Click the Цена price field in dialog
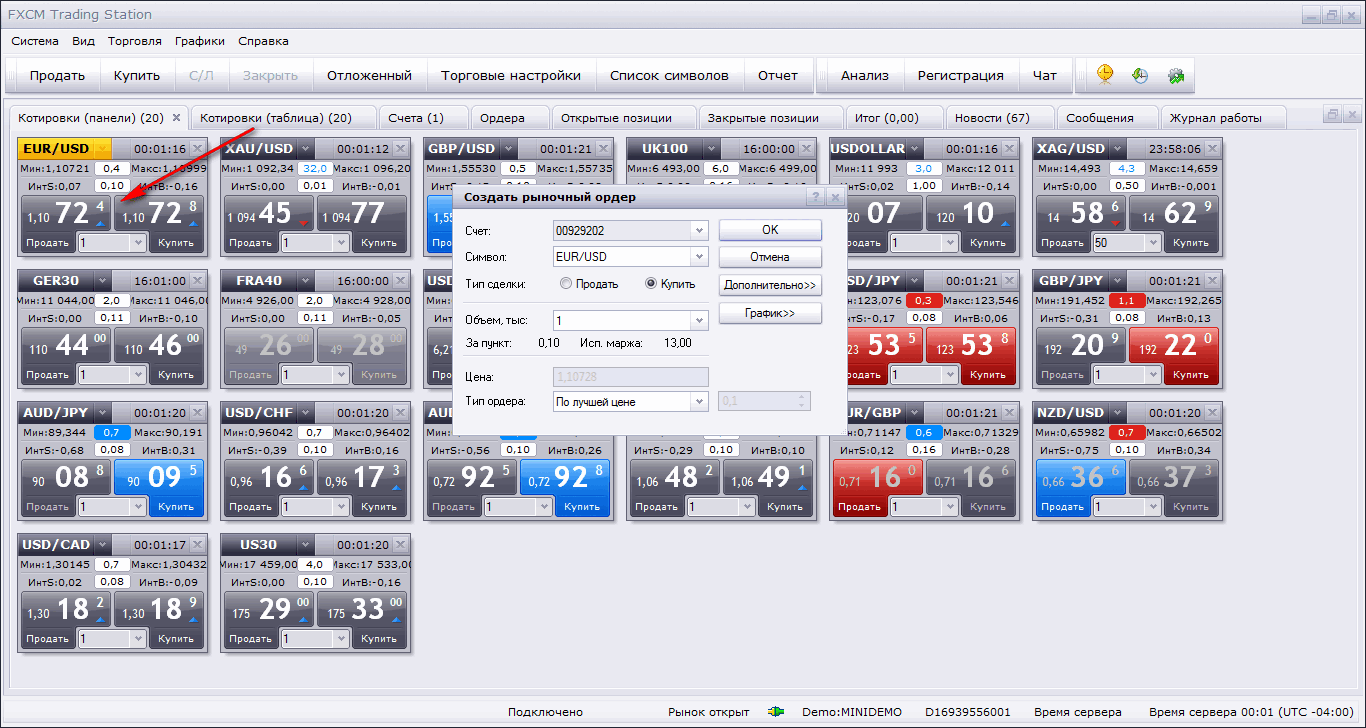This screenshot has height=728, width=1366. click(x=631, y=377)
